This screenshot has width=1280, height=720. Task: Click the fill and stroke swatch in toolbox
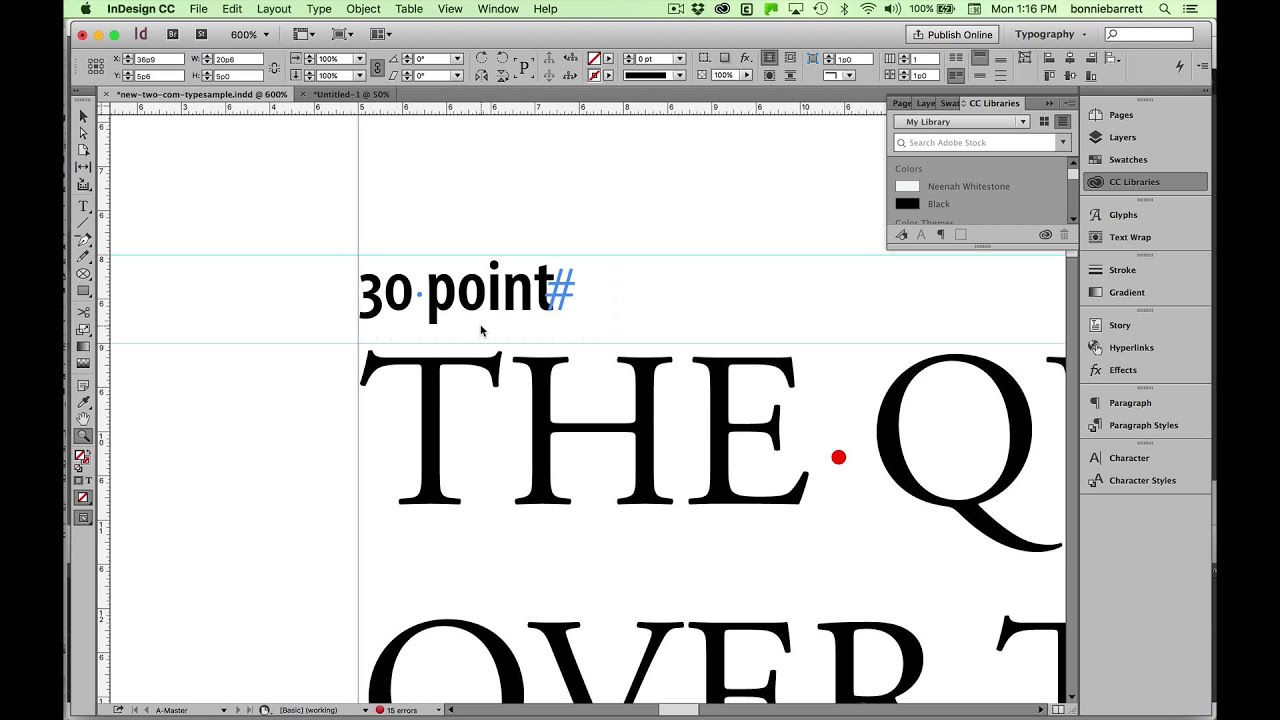pos(83,457)
